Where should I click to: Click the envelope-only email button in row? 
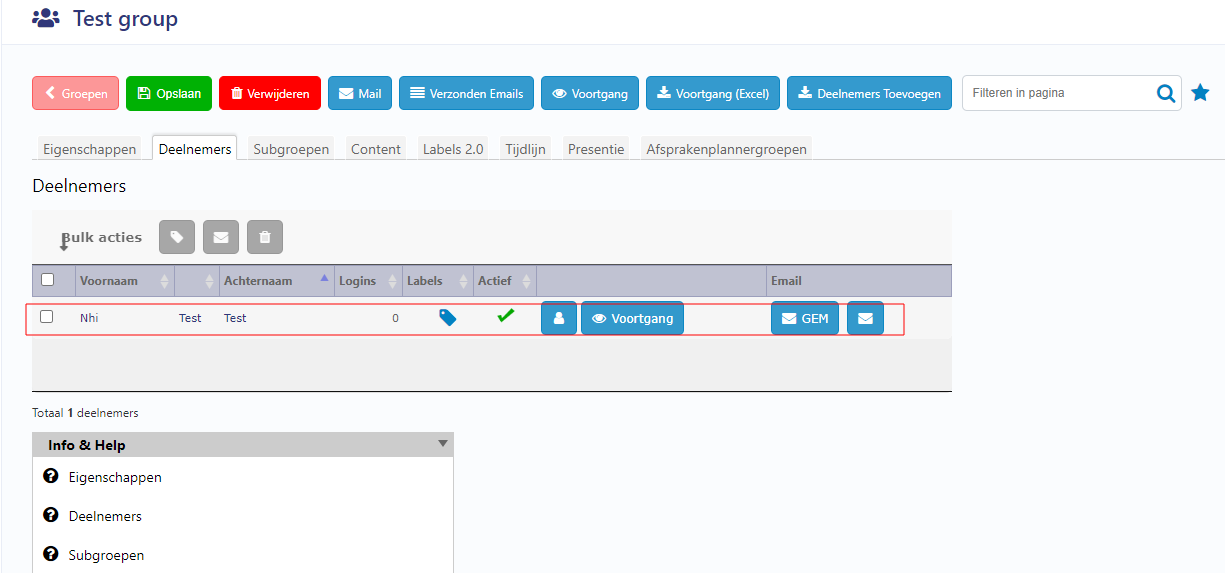point(865,319)
